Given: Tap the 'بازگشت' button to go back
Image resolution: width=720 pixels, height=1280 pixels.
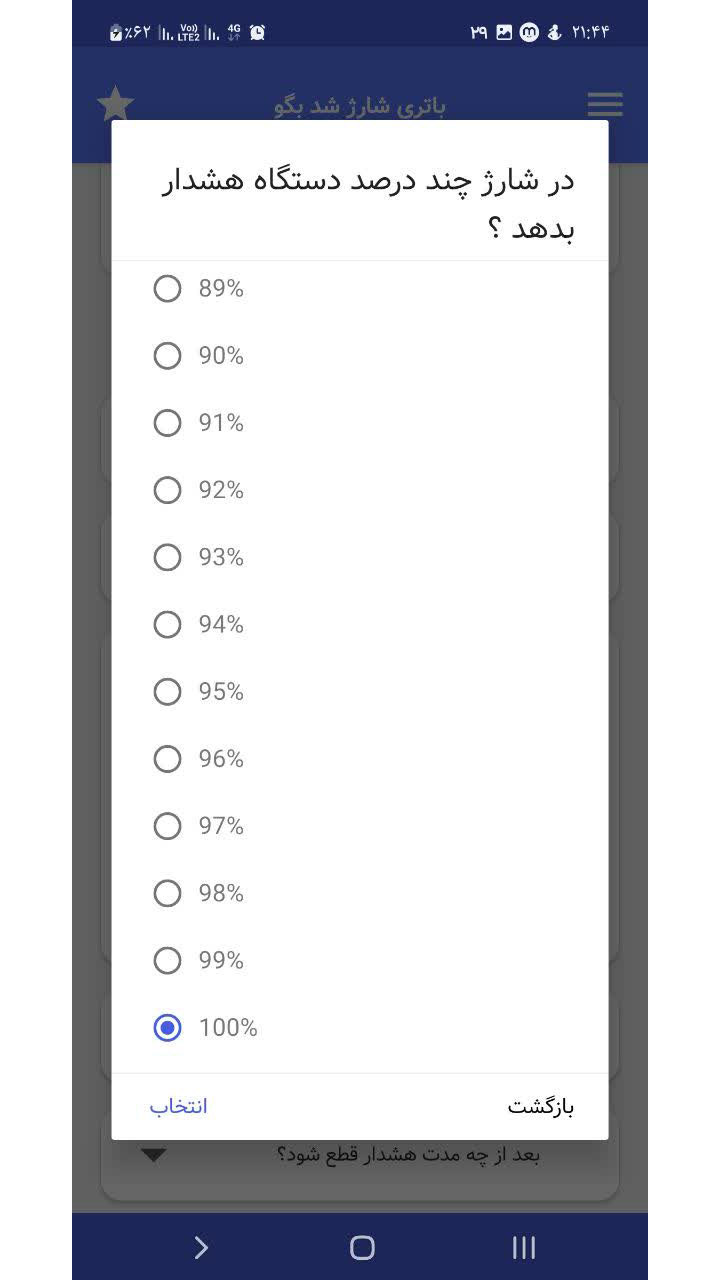Looking at the screenshot, I should (x=540, y=1106).
